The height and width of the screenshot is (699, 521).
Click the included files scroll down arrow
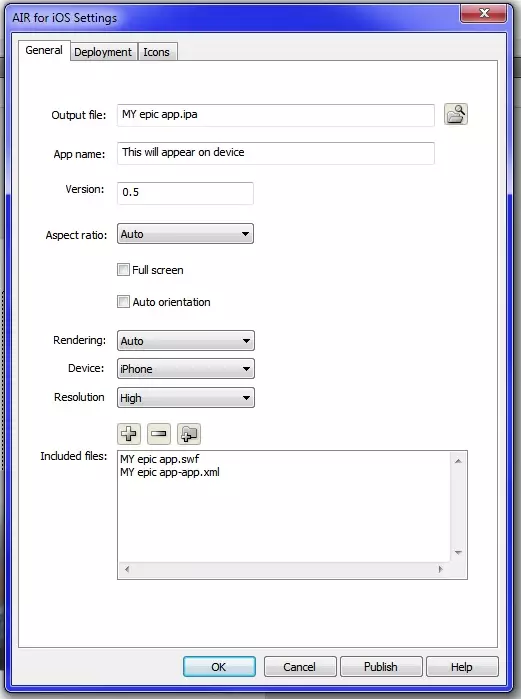click(458, 553)
